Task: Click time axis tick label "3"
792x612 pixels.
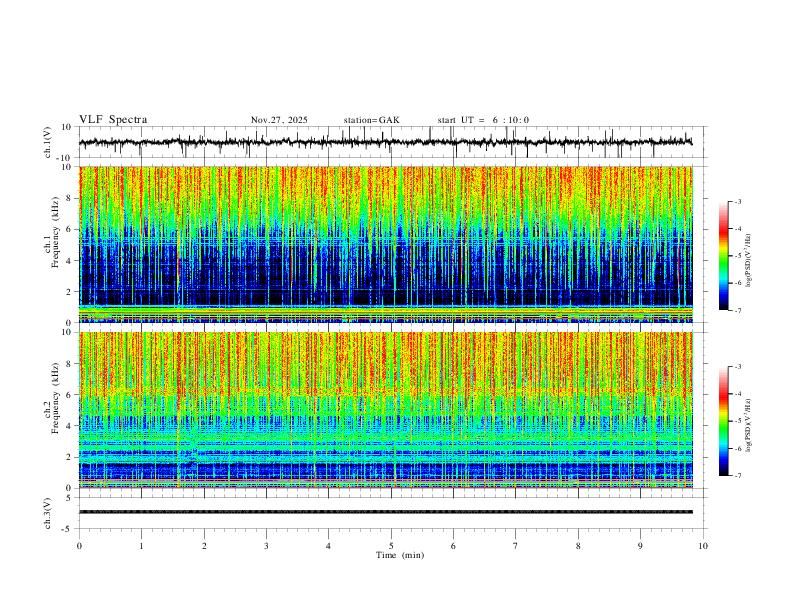Action: click(266, 546)
